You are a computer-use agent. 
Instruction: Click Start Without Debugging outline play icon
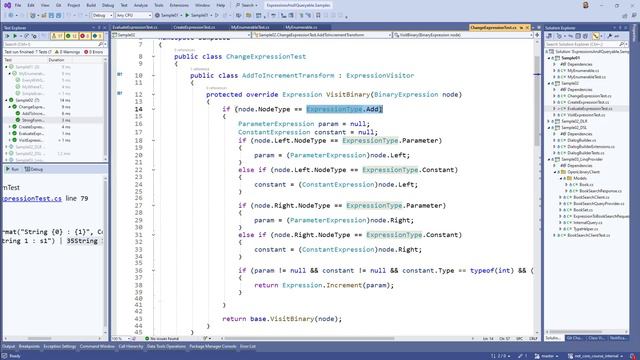[x=217, y=15]
